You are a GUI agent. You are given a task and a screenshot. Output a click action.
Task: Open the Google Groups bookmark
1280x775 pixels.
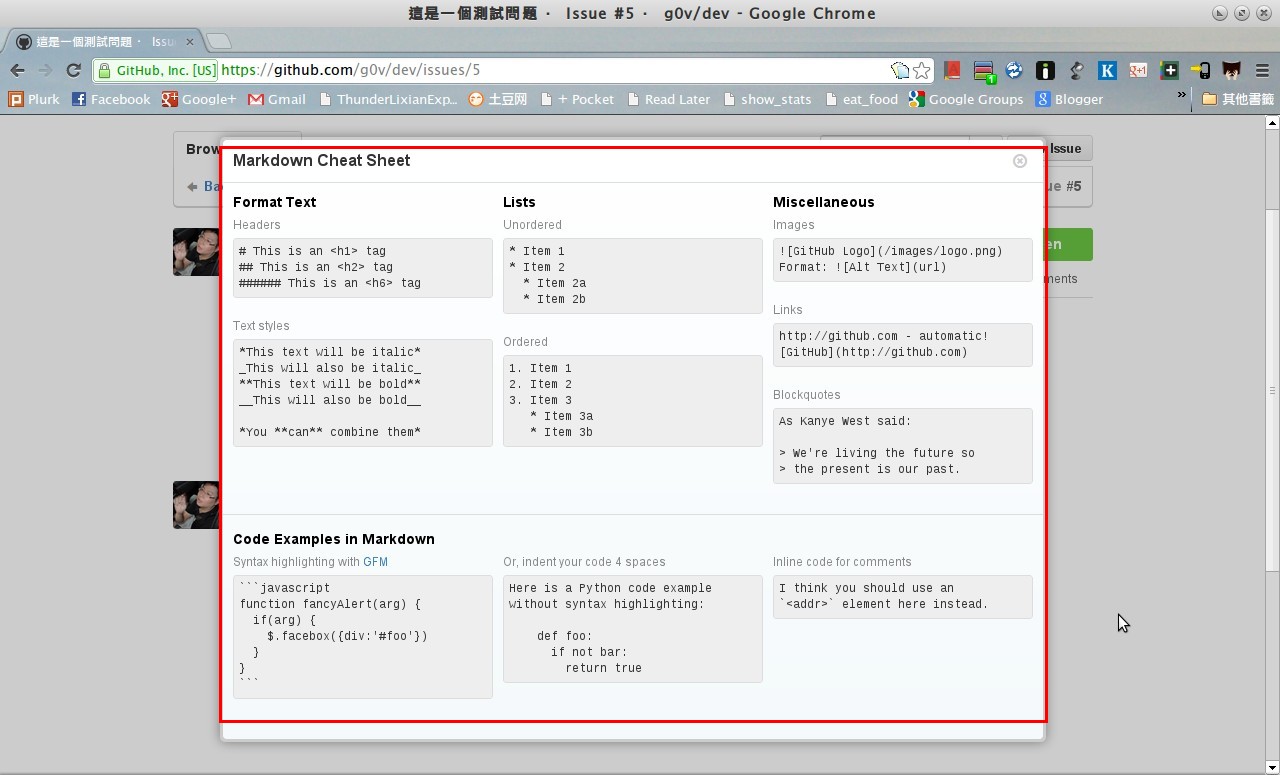[x=966, y=99]
